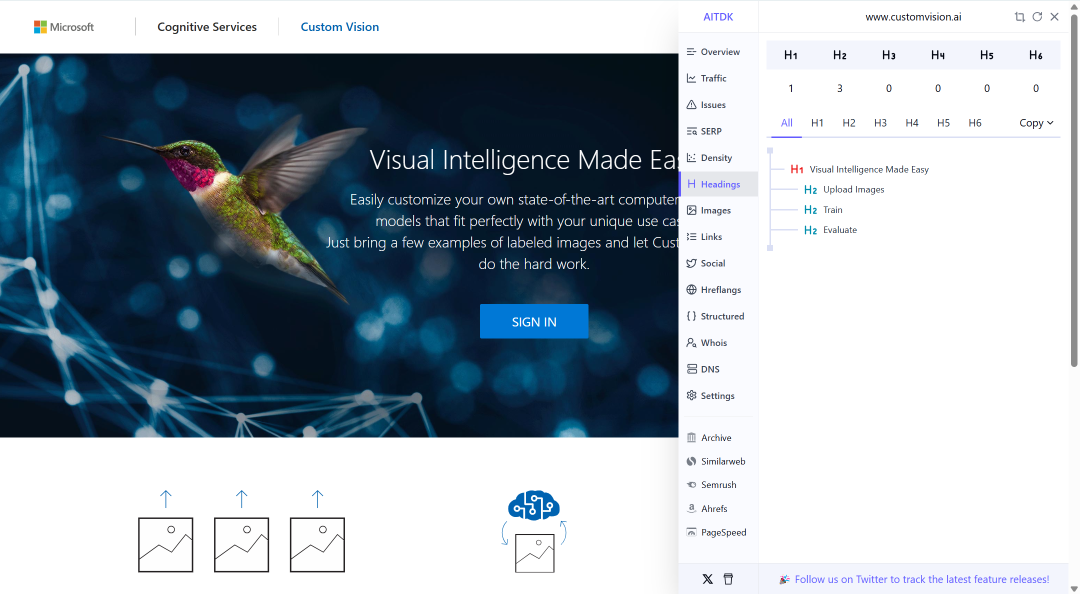This screenshot has width=1080, height=594.
Task: Click the Whois person-search icon
Action: tap(692, 342)
